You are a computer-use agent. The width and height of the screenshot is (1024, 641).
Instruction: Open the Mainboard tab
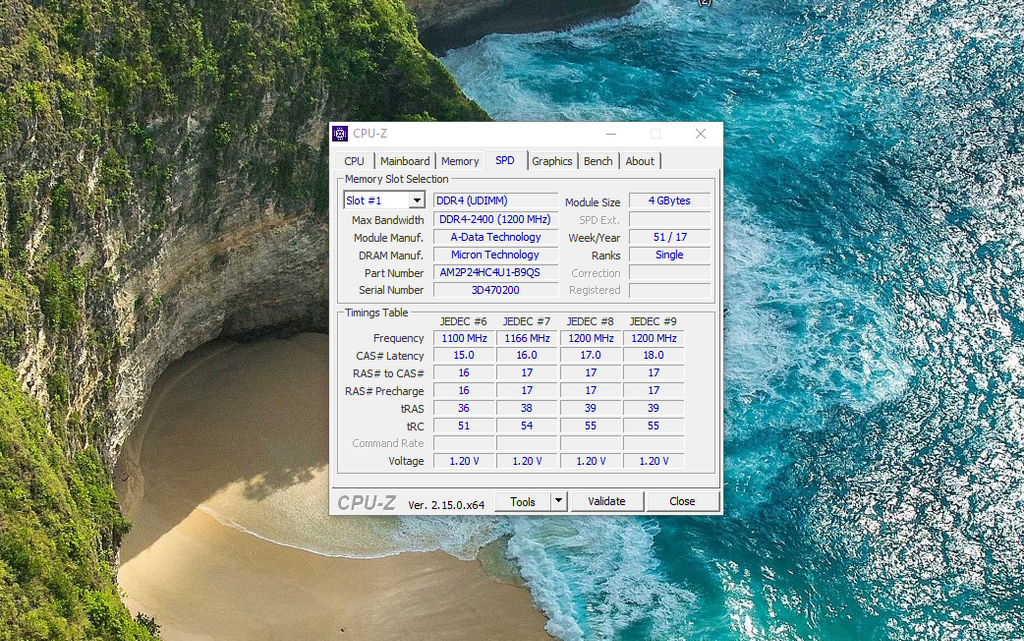point(405,161)
